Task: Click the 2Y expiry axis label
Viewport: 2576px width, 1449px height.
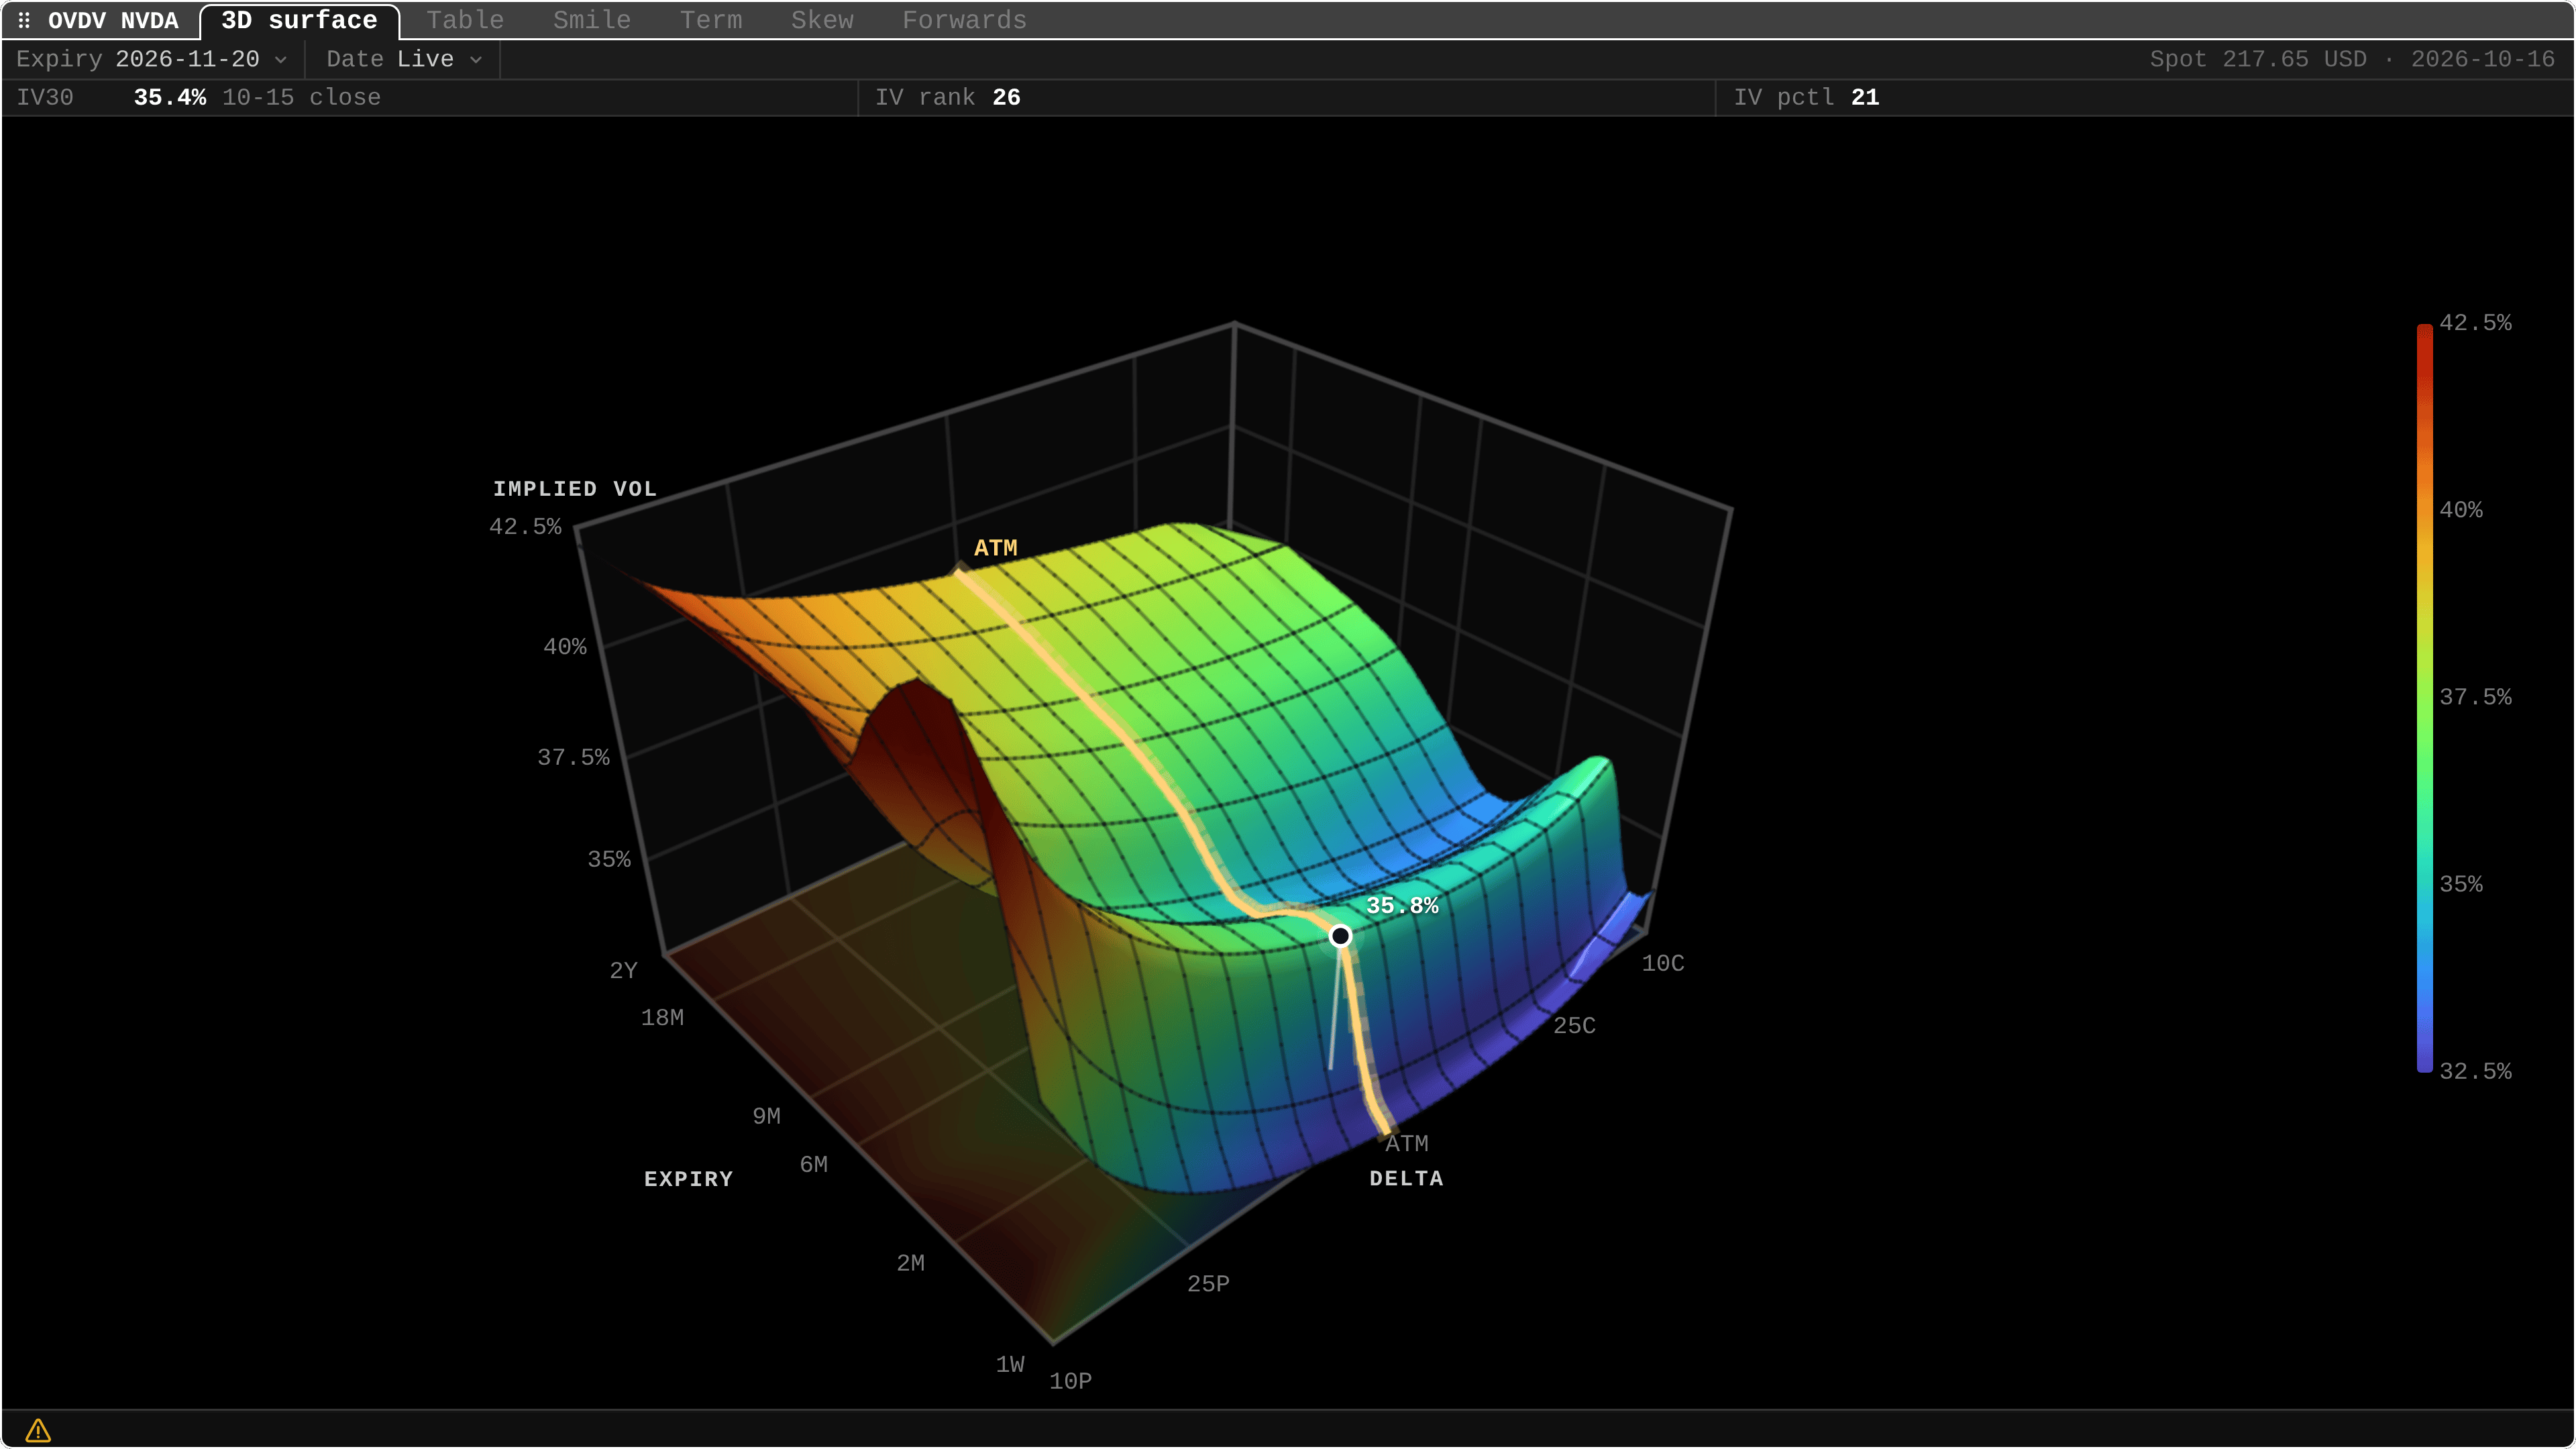Action: click(x=623, y=970)
